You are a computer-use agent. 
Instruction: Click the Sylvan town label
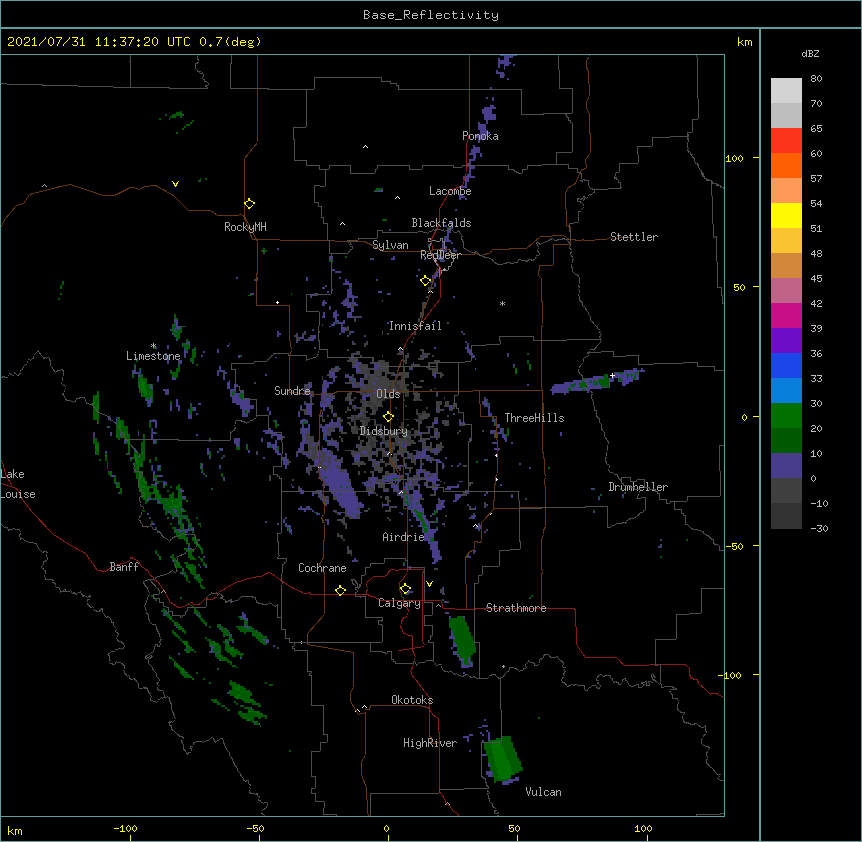pyautogui.click(x=390, y=245)
